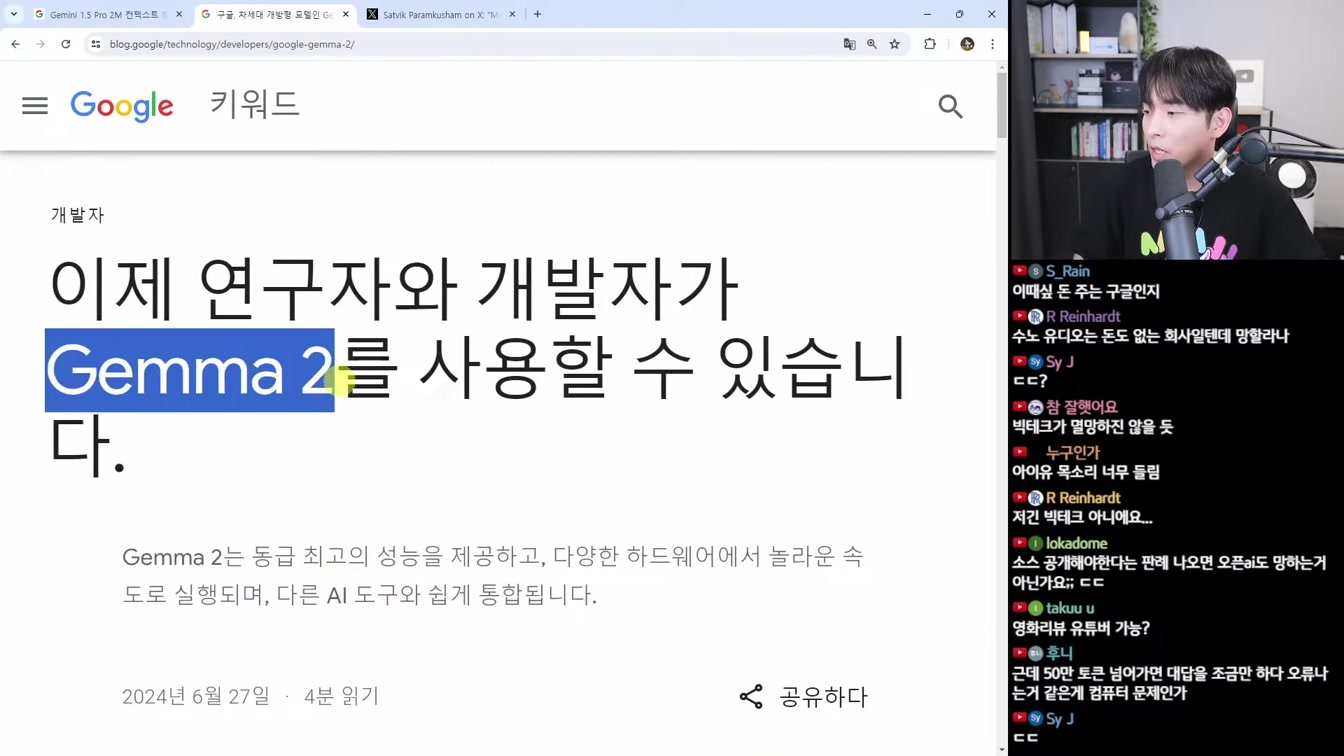
Task: Click the browser forward arrow
Action: pos(40,44)
